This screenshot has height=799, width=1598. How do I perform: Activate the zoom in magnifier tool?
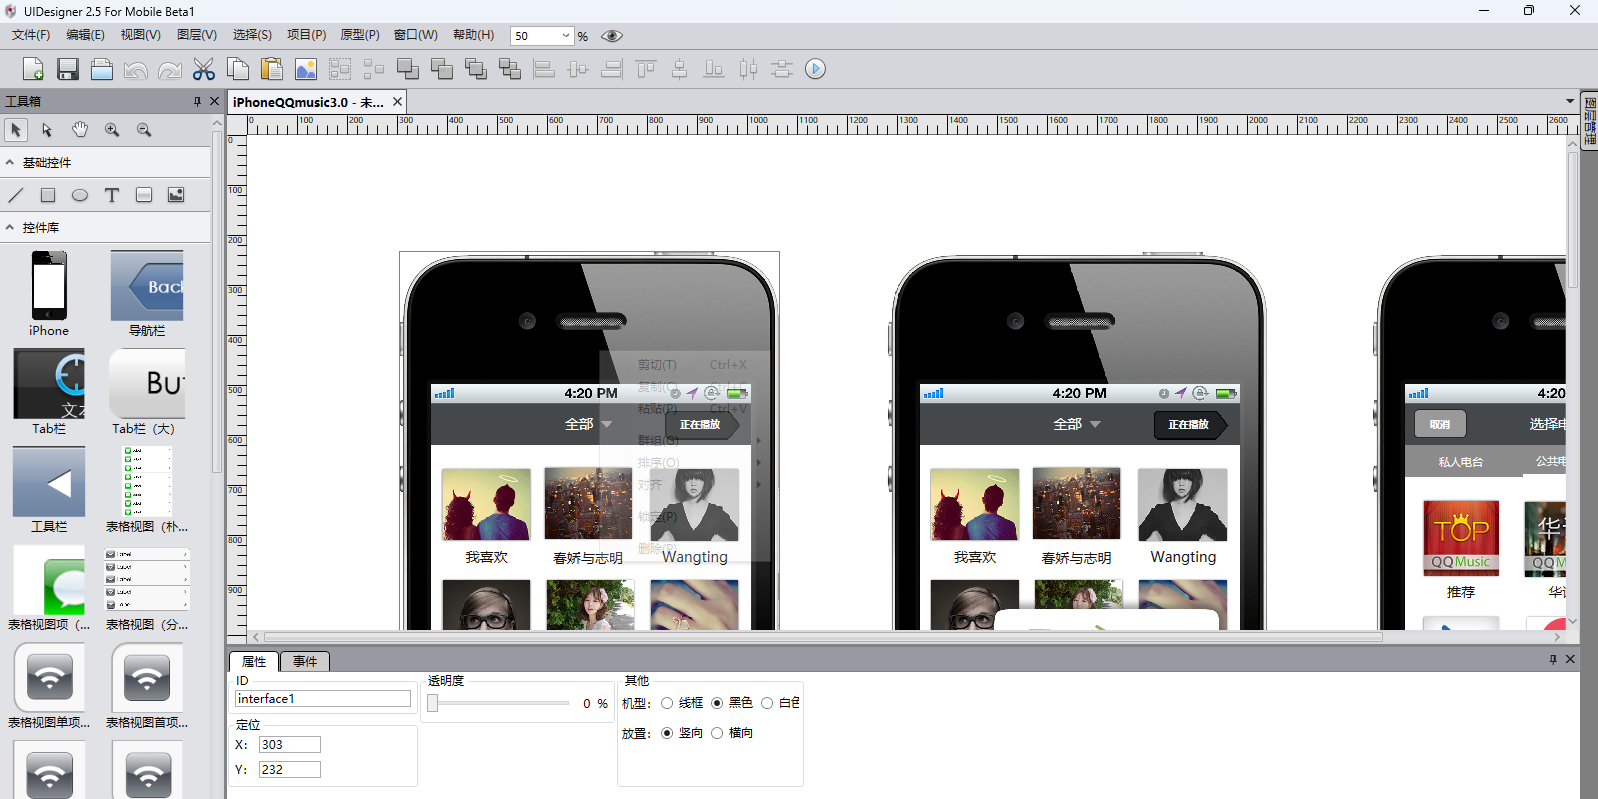tap(111, 130)
